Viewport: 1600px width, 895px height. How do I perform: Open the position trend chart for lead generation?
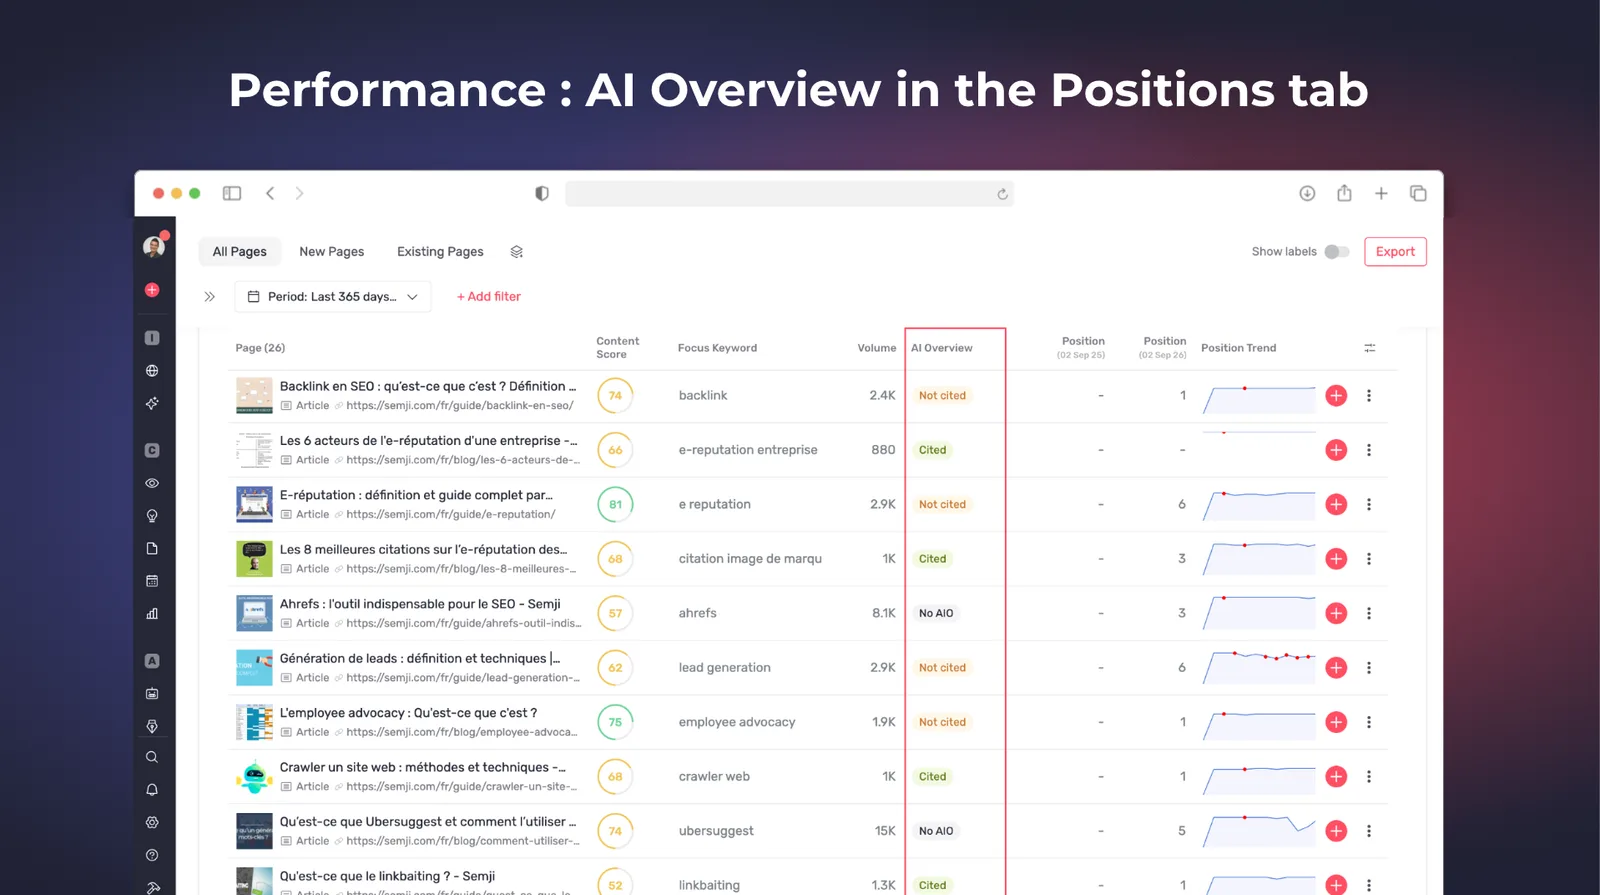[x=1259, y=668]
